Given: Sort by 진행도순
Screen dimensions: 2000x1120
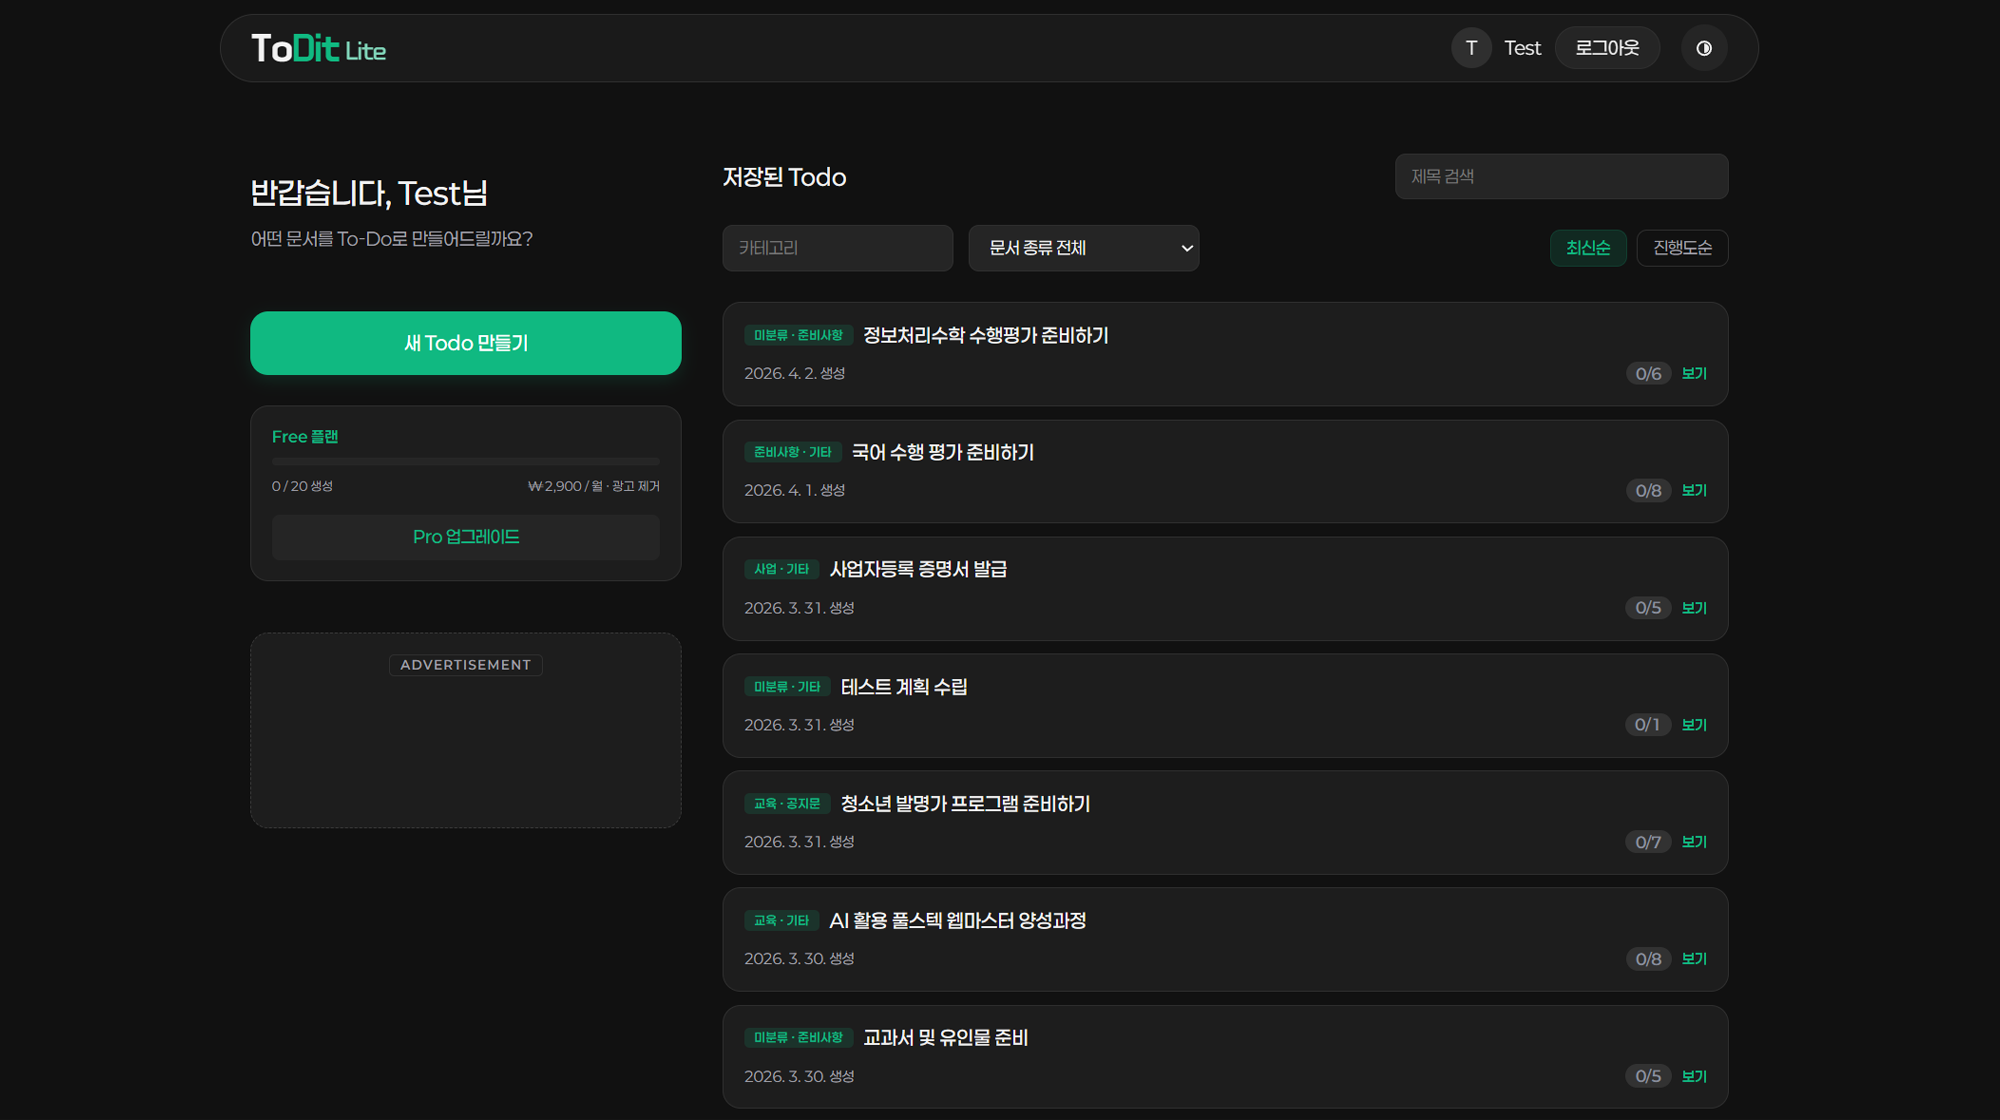Looking at the screenshot, I should (1682, 248).
